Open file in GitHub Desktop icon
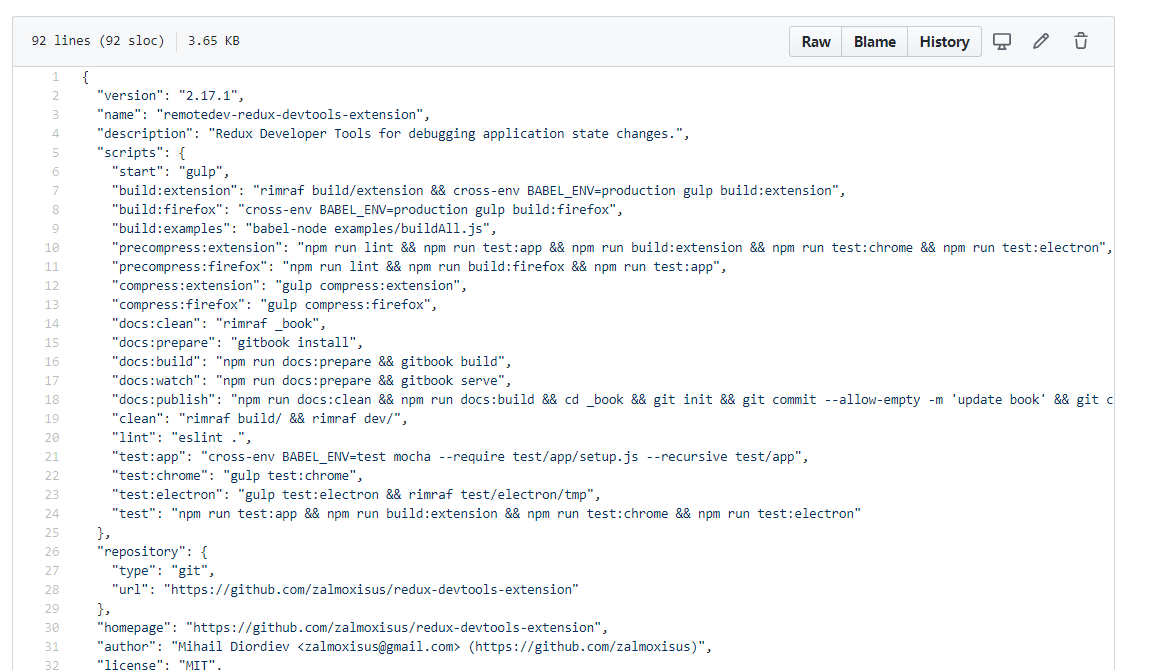Screen dimensions: 1160x670 pyautogui.click(x=1002, y=41)
